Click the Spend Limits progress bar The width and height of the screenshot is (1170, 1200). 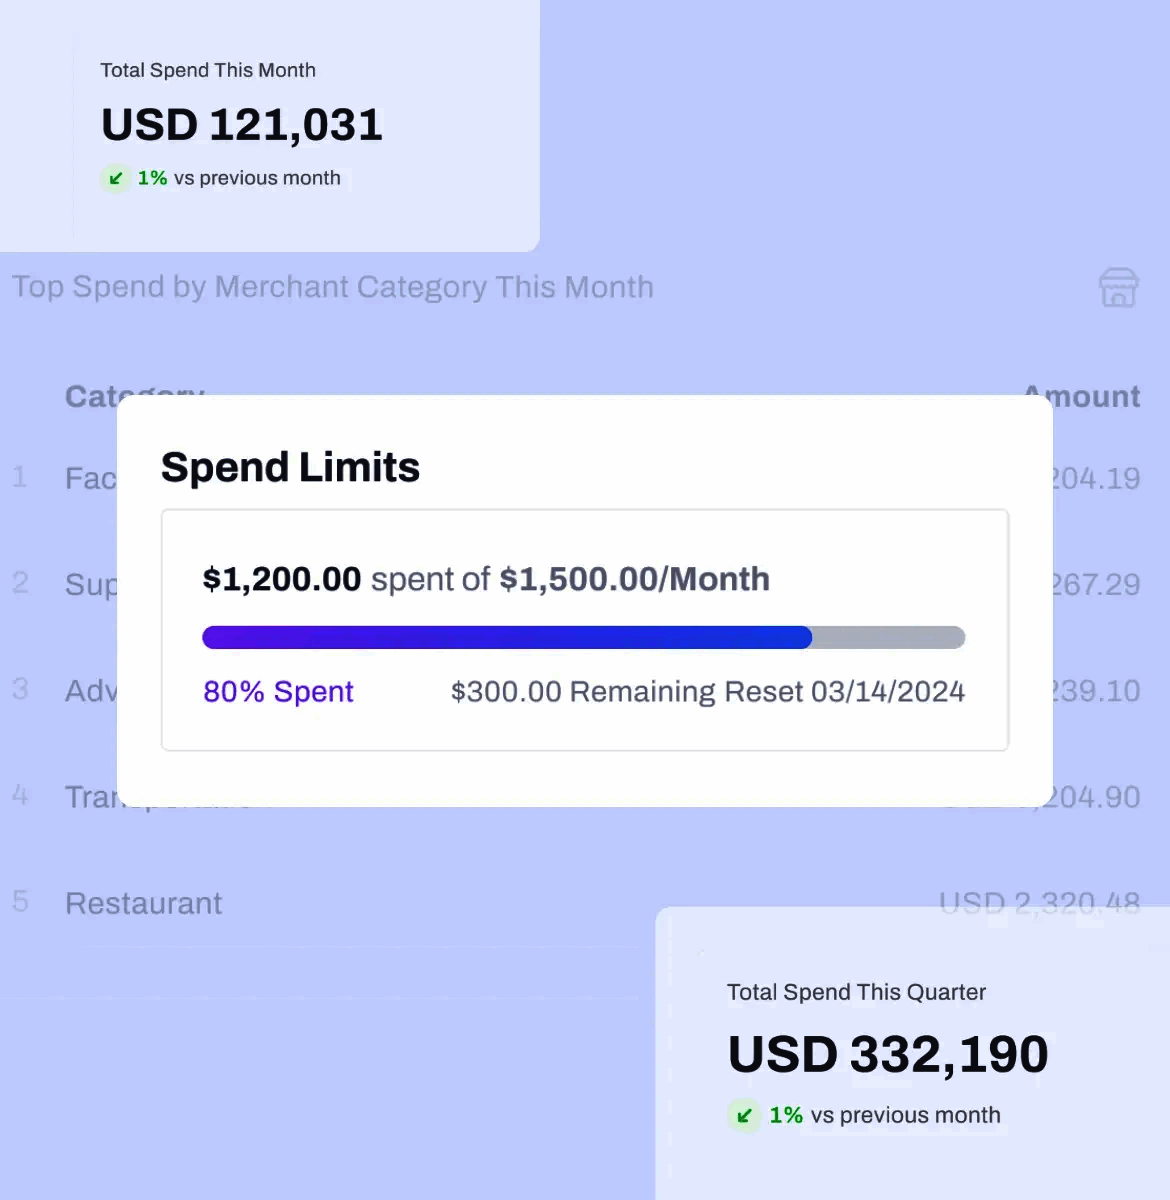(x=583, y=637)
